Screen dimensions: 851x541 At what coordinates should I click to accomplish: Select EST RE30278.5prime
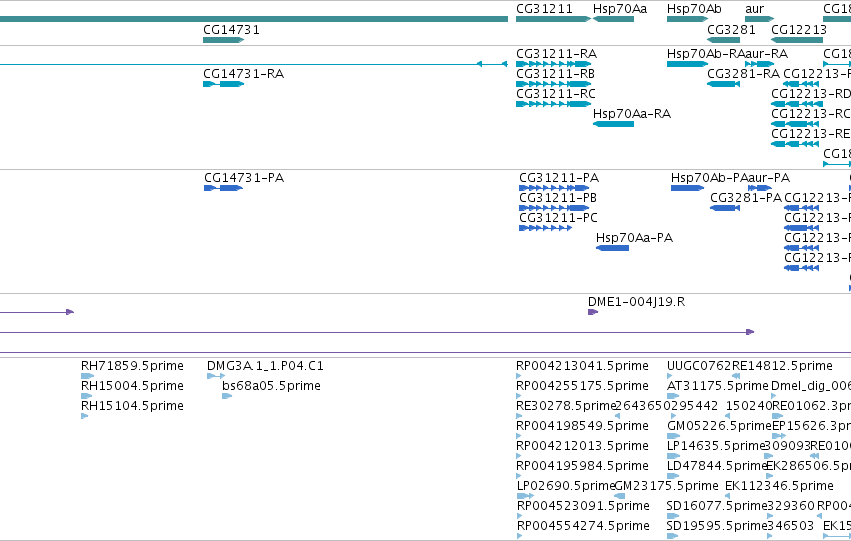pos(566,406)
